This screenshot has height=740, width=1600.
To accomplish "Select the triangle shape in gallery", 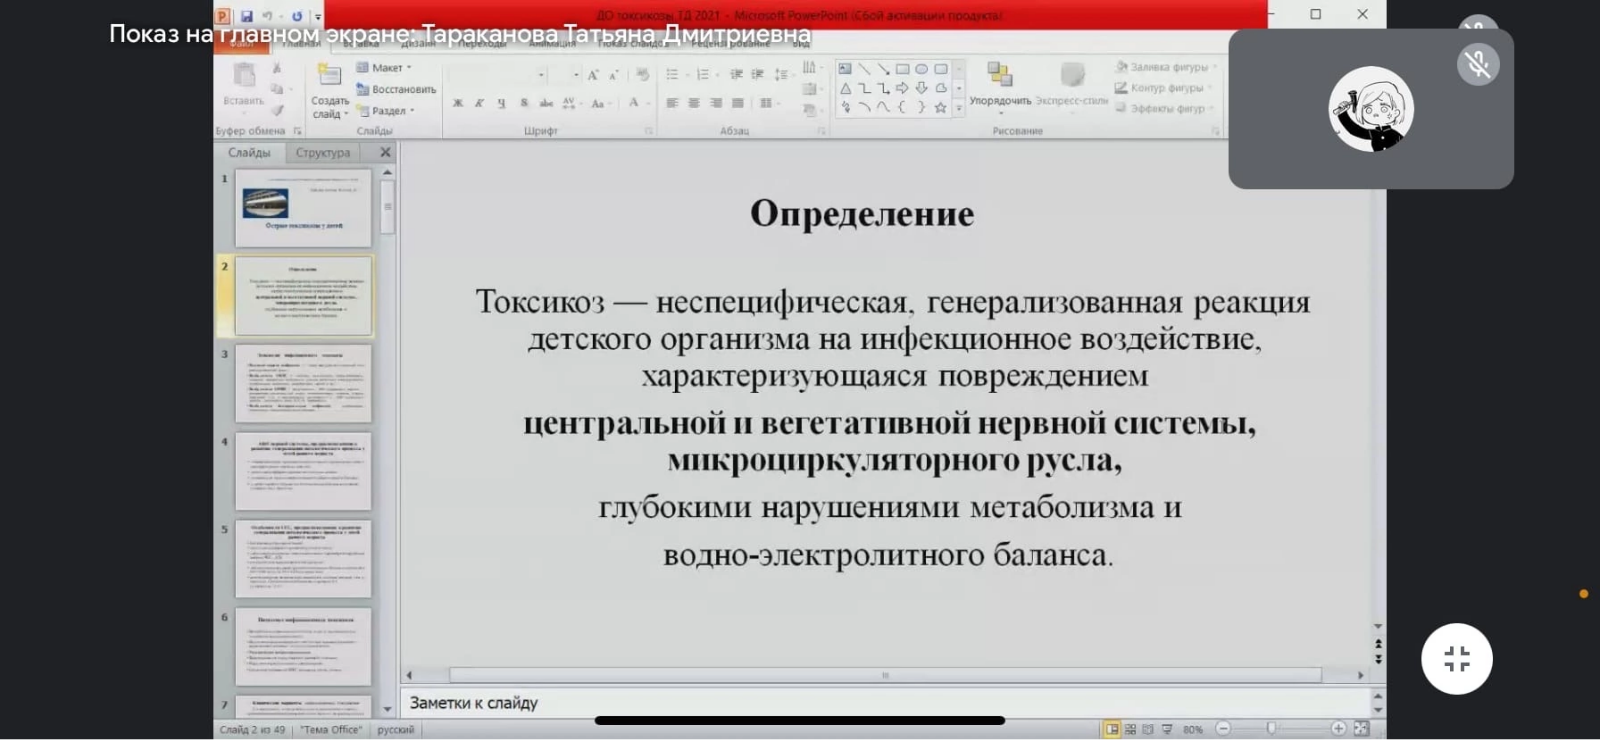I will coord(845,88).
